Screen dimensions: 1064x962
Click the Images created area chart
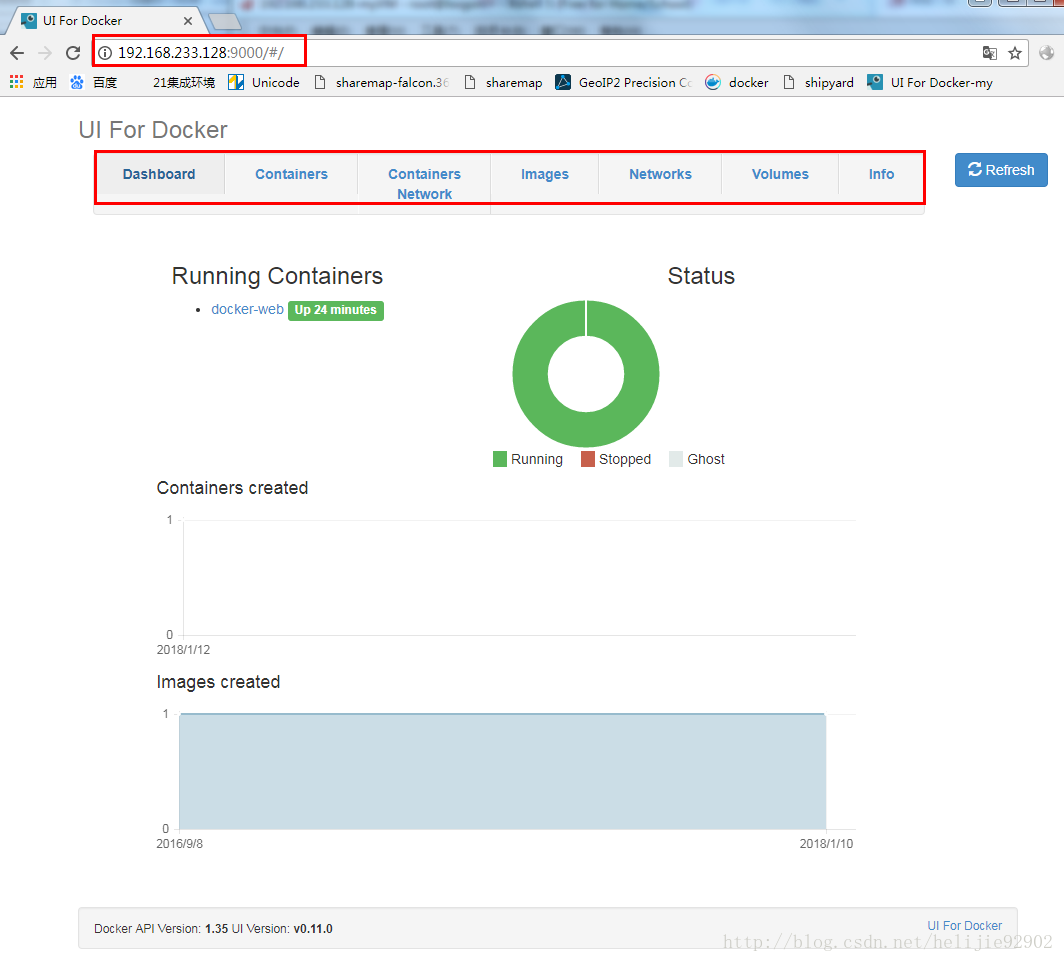[x=502, y=771]
